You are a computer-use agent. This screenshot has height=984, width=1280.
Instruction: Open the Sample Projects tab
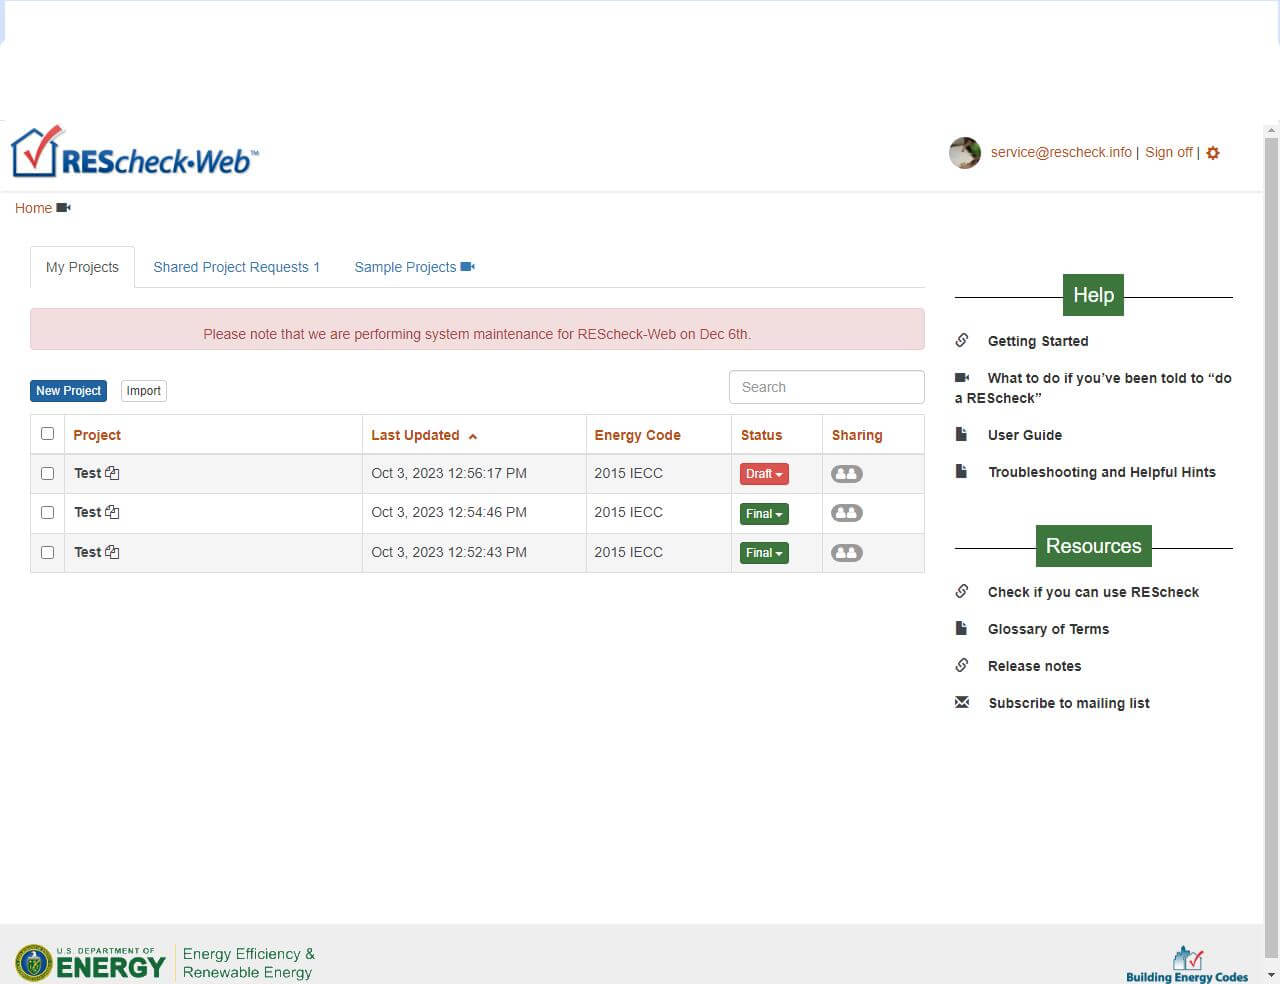coord(413,267)
